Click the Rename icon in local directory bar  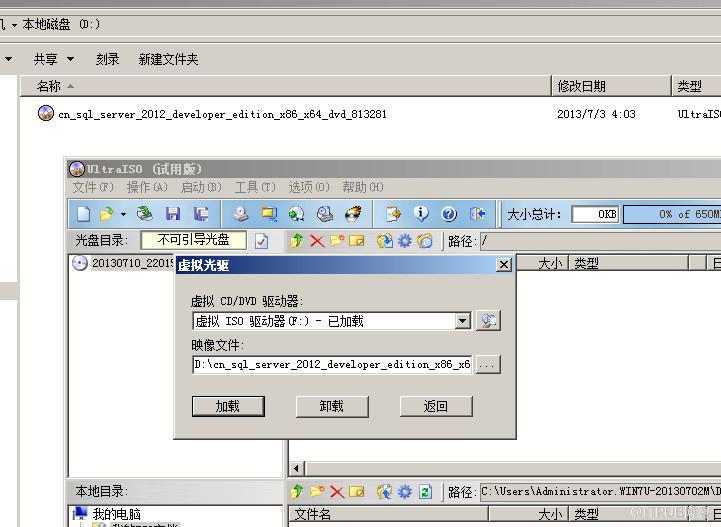pyautogui.click(x=357, y=492)
